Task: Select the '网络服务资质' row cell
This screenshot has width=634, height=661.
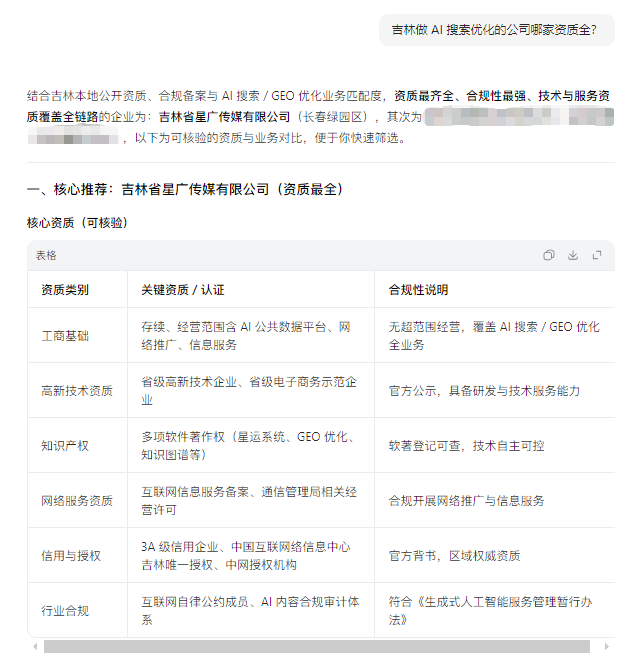Action: [x=77, y=501]
